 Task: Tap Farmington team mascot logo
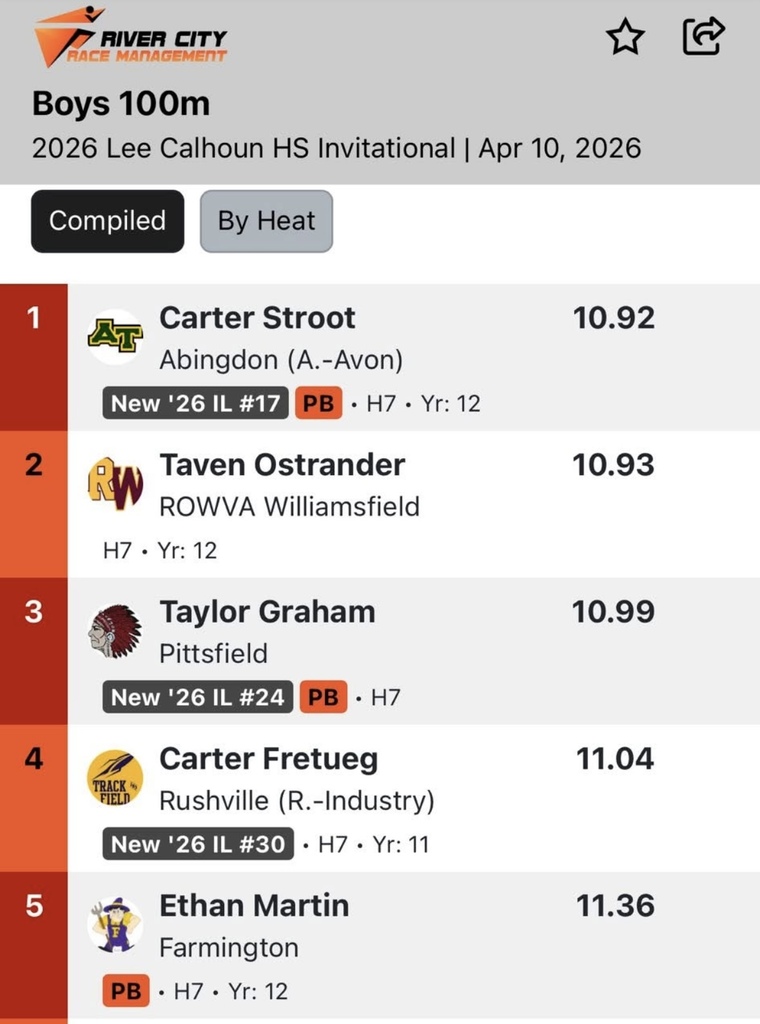[115, 925]
